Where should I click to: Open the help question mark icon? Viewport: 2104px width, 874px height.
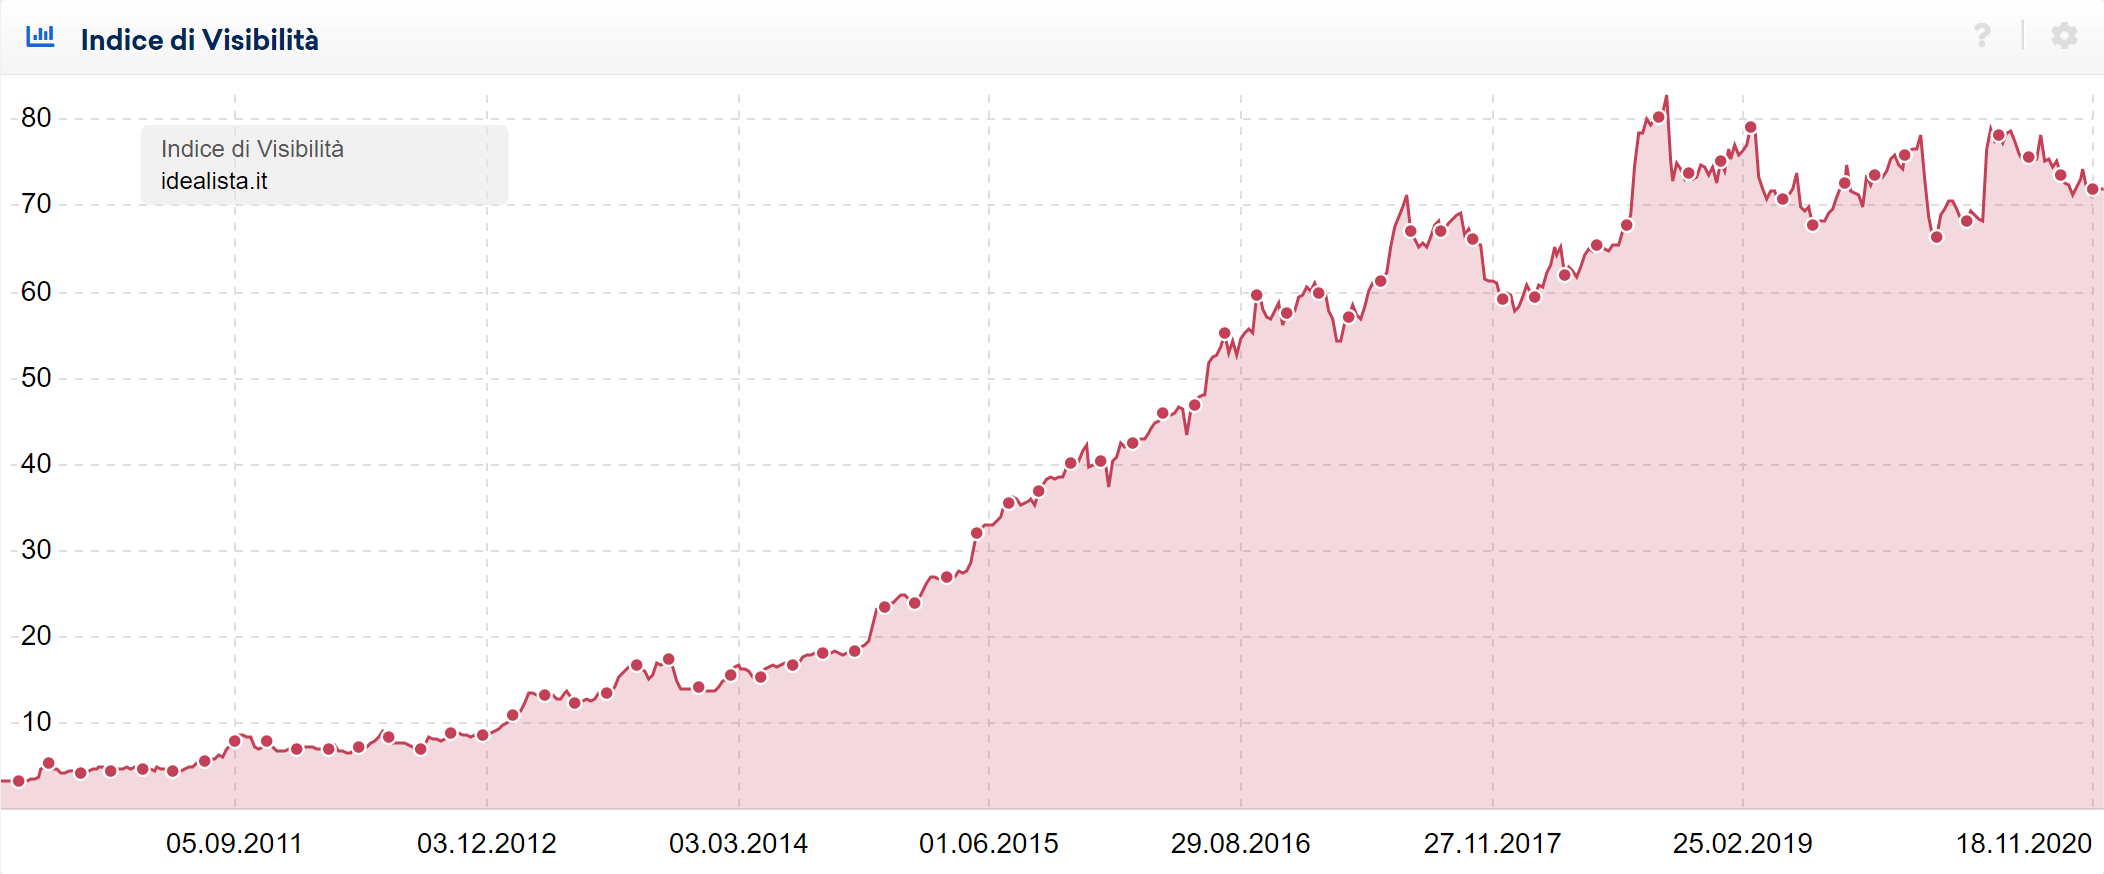point(1982,36)
